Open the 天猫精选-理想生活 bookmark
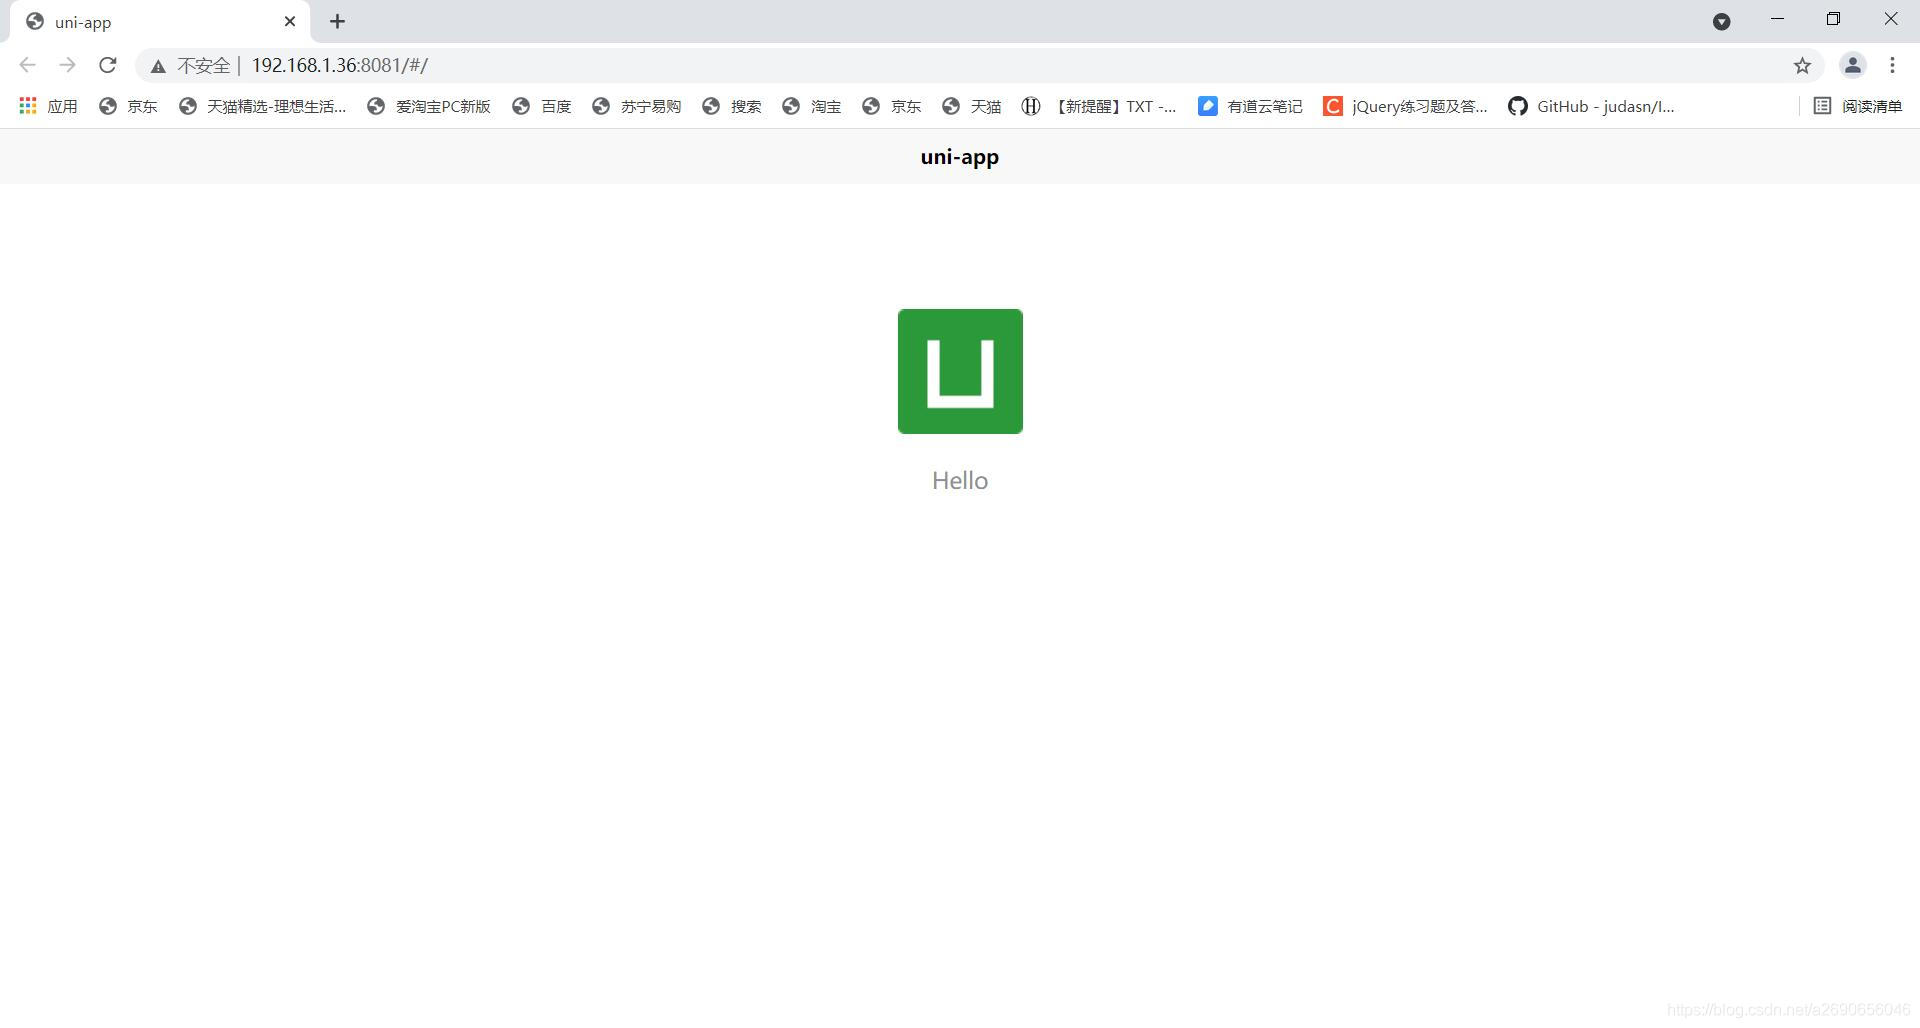The width and height of the screenshot is (1920, 1028). click(x=262, y=106)
